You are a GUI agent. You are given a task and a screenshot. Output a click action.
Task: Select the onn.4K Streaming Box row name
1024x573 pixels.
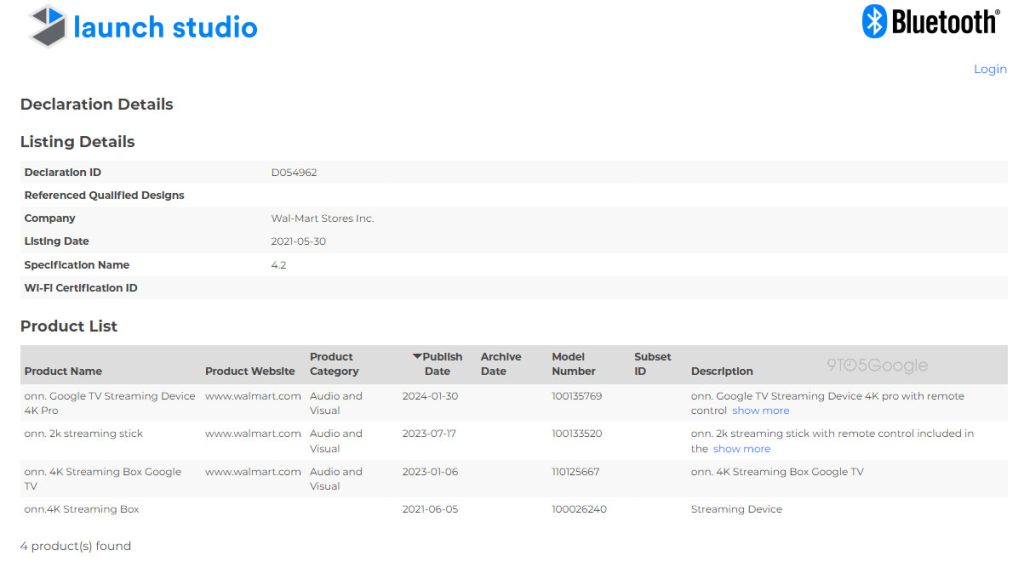[82, 509]
